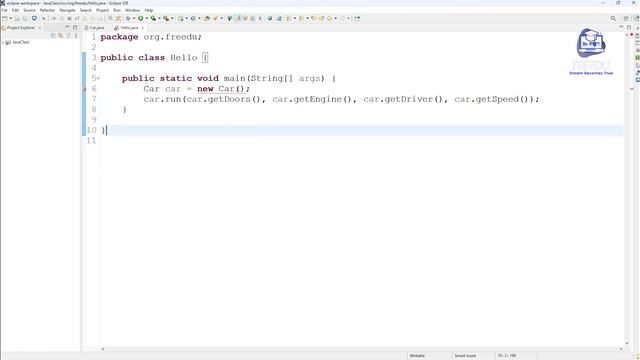The width and height of the screenshot is (640, 360).
Task: Toggle Show Whitespace Characters button
Action: point(260,18)
